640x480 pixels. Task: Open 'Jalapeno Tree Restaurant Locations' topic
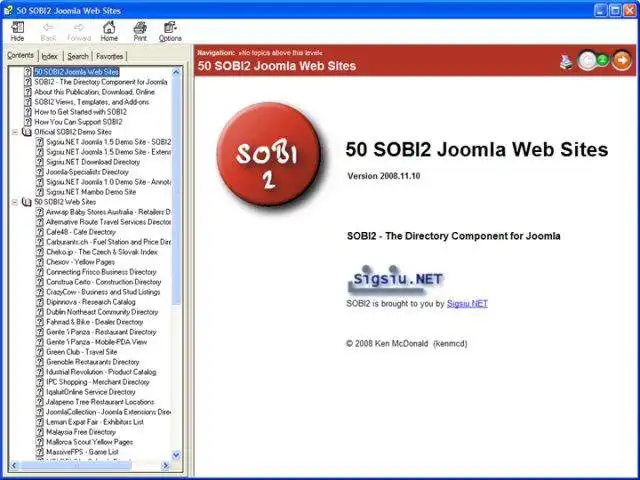pyautogui.click(x=100, y=402)
